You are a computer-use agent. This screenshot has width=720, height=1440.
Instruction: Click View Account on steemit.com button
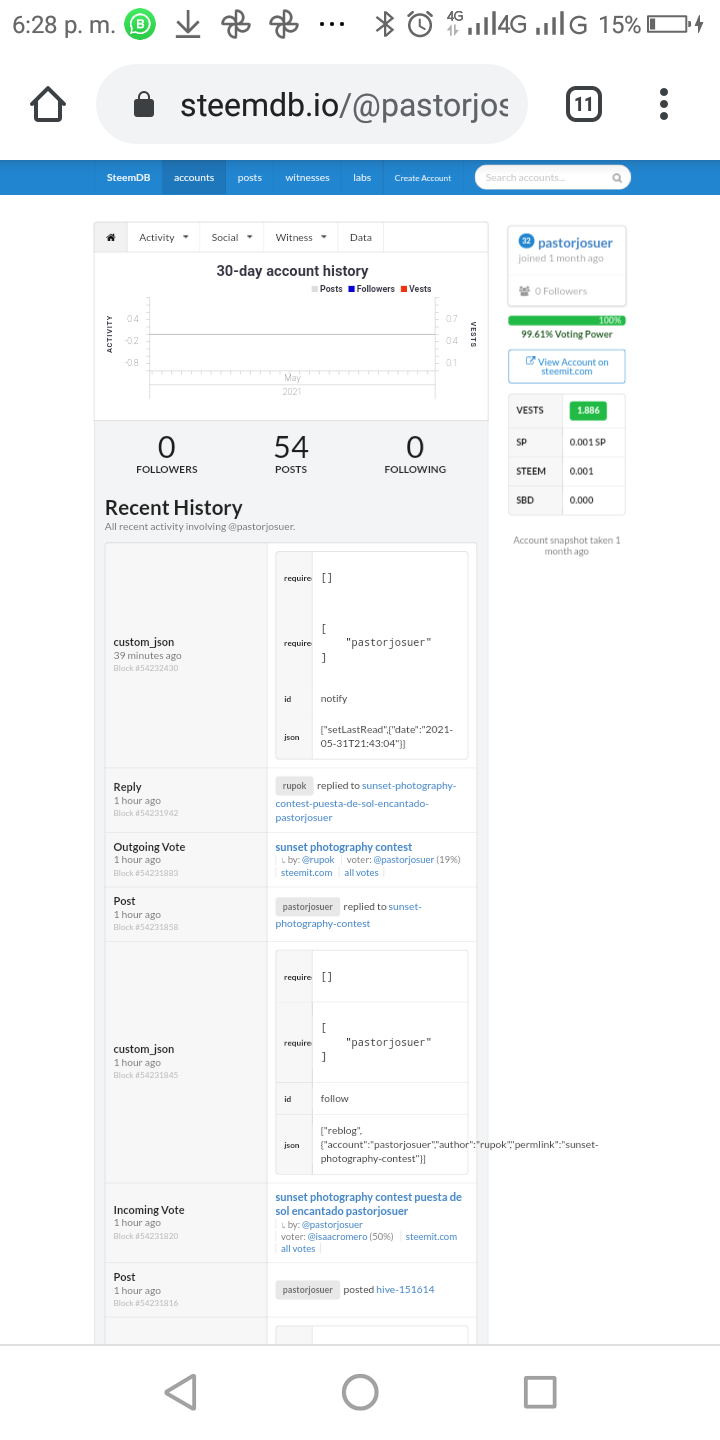point(567,366)
